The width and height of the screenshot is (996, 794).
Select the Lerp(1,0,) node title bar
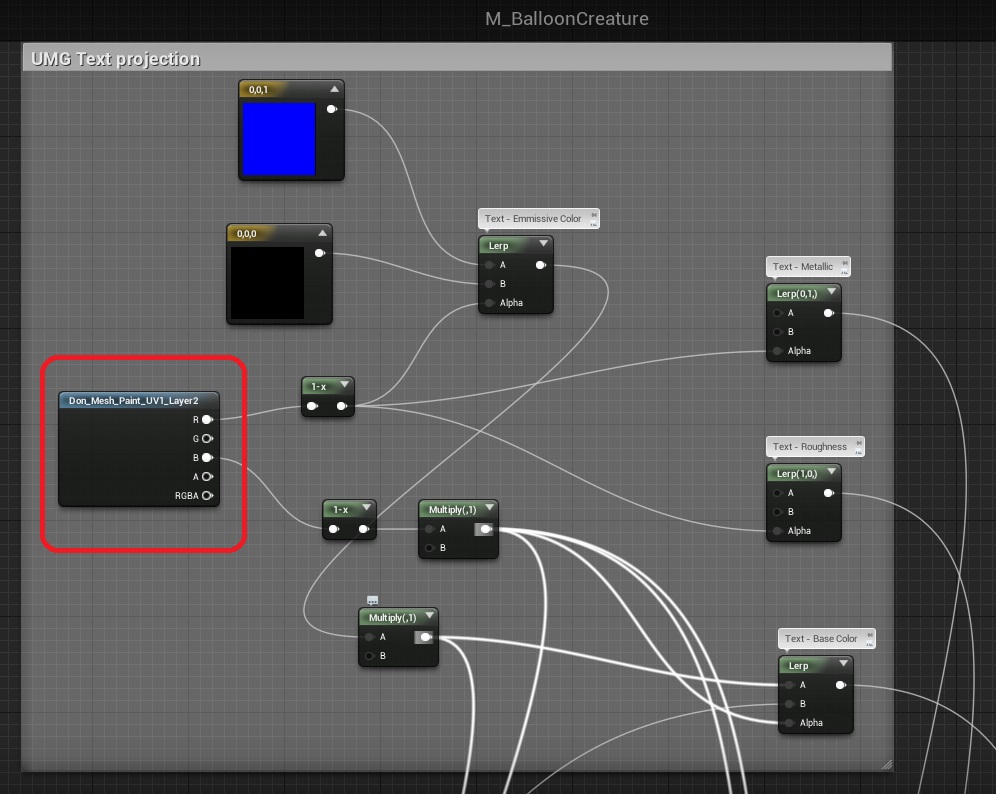804,474
